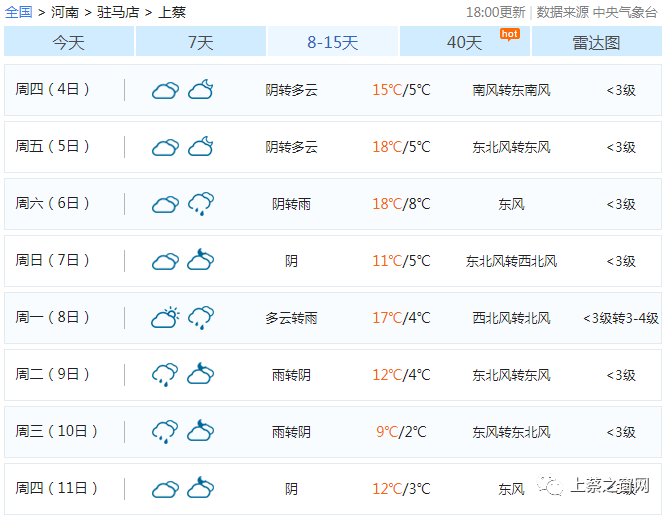Click 阴转雨 weather description
This screenshot has height=515, width=671.
291,204
